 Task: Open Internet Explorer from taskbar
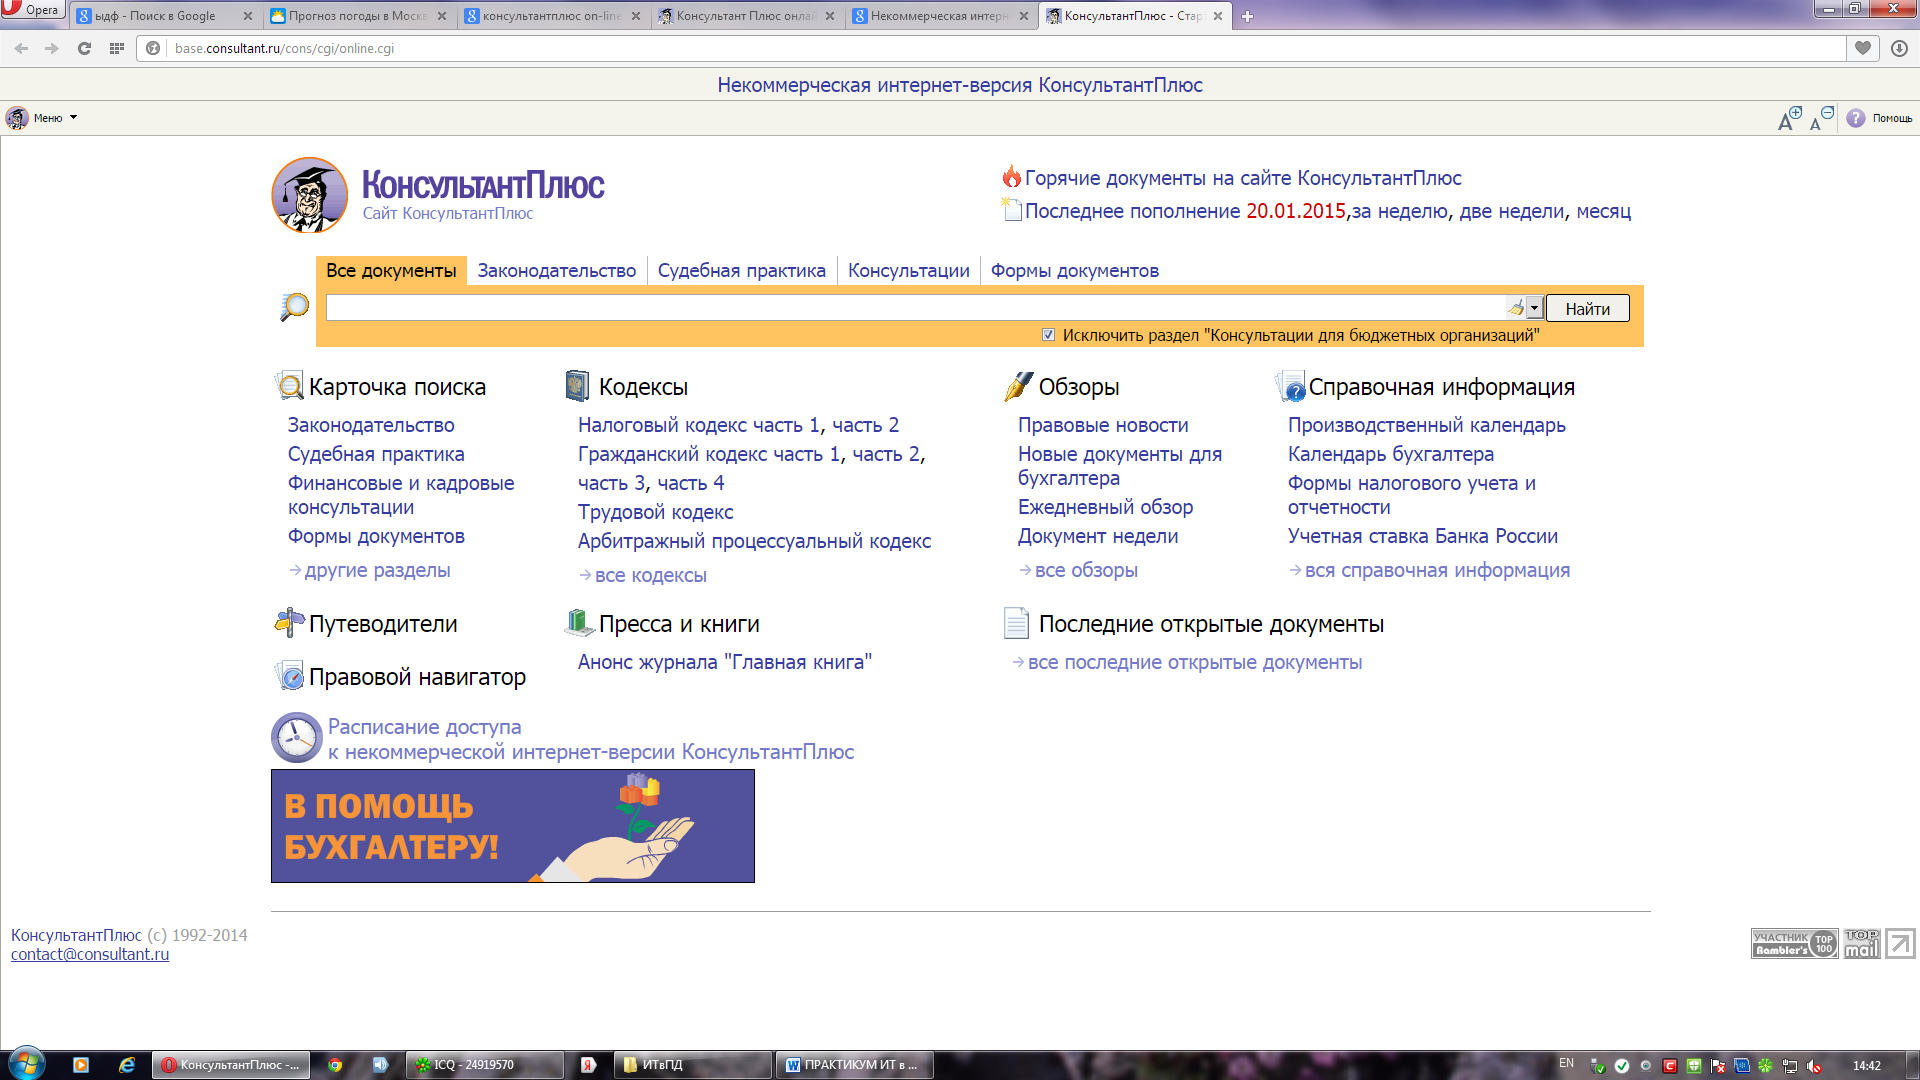[127, 1065]
